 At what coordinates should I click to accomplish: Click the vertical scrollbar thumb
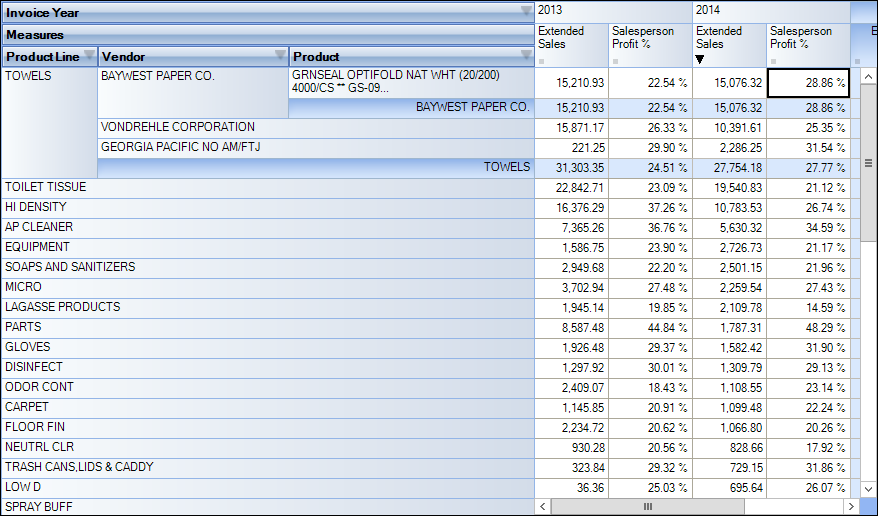(x=868, y=163)
